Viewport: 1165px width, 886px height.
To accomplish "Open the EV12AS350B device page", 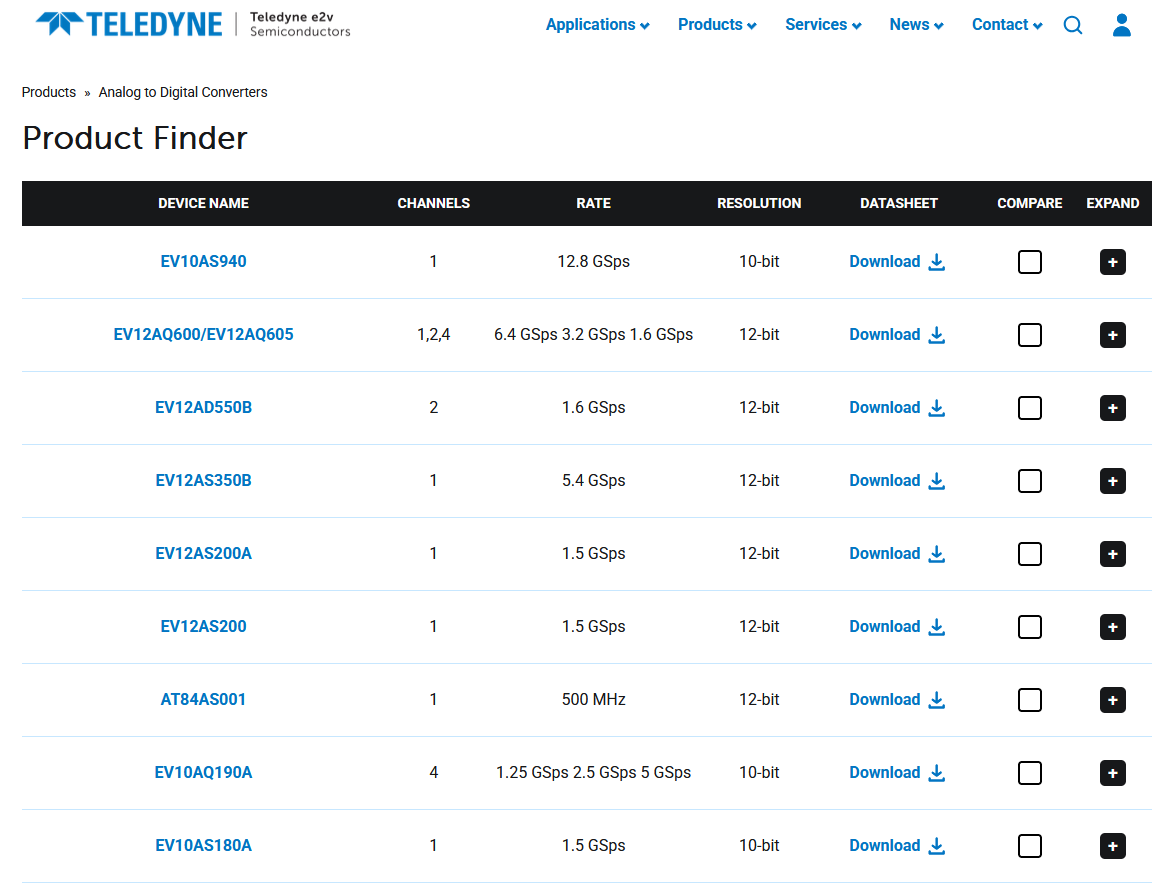I will (204, 480).
